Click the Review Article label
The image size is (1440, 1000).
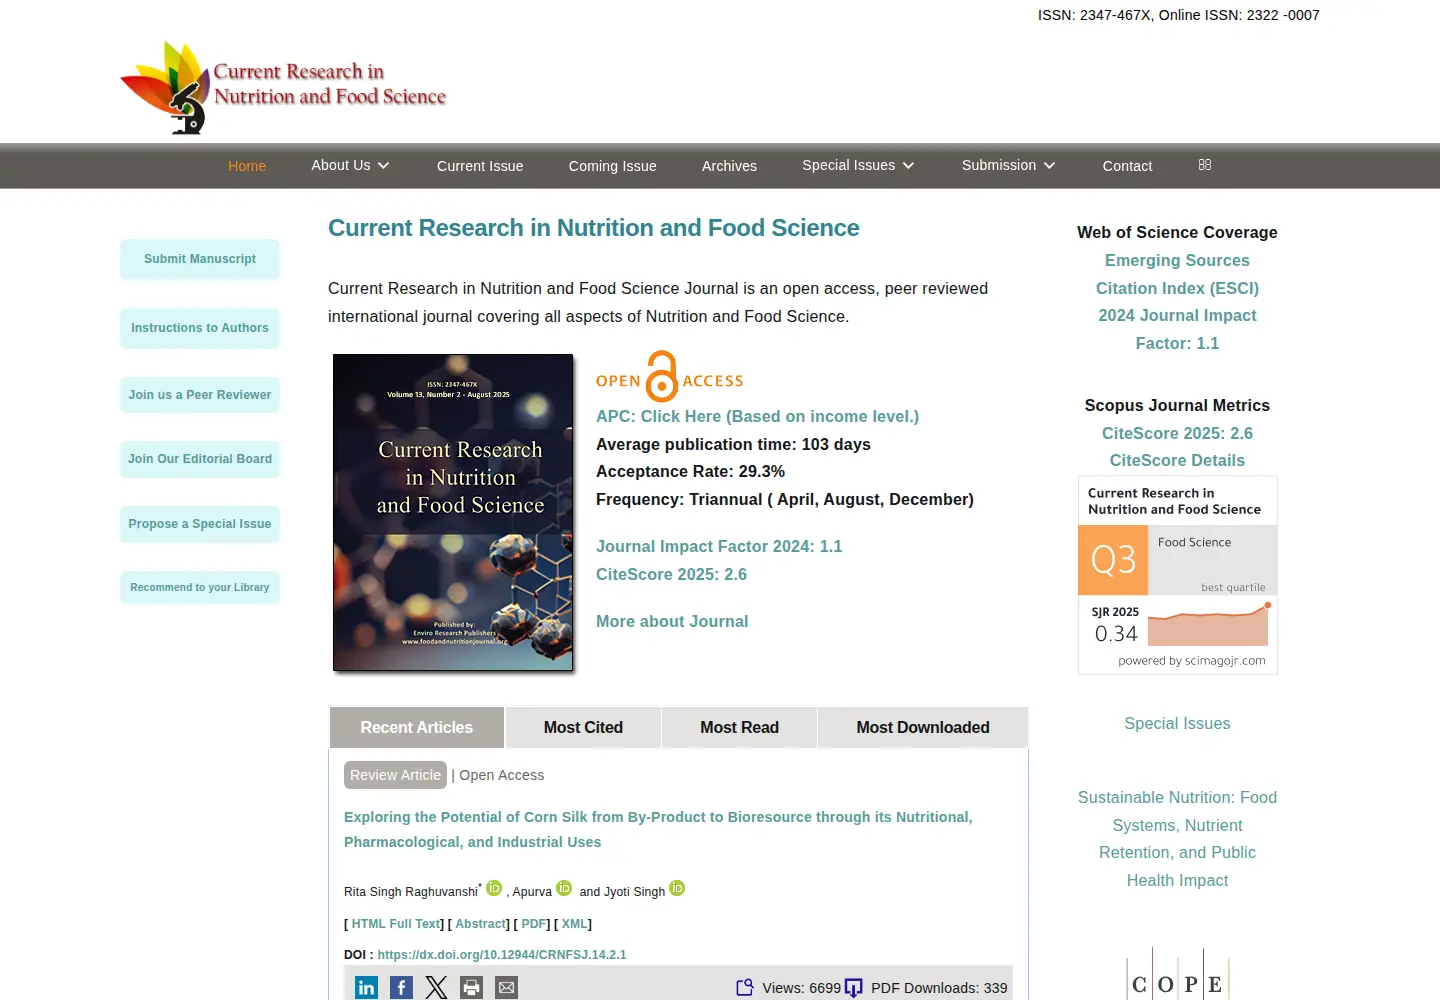pyautogui.click(x=395, y=775)
